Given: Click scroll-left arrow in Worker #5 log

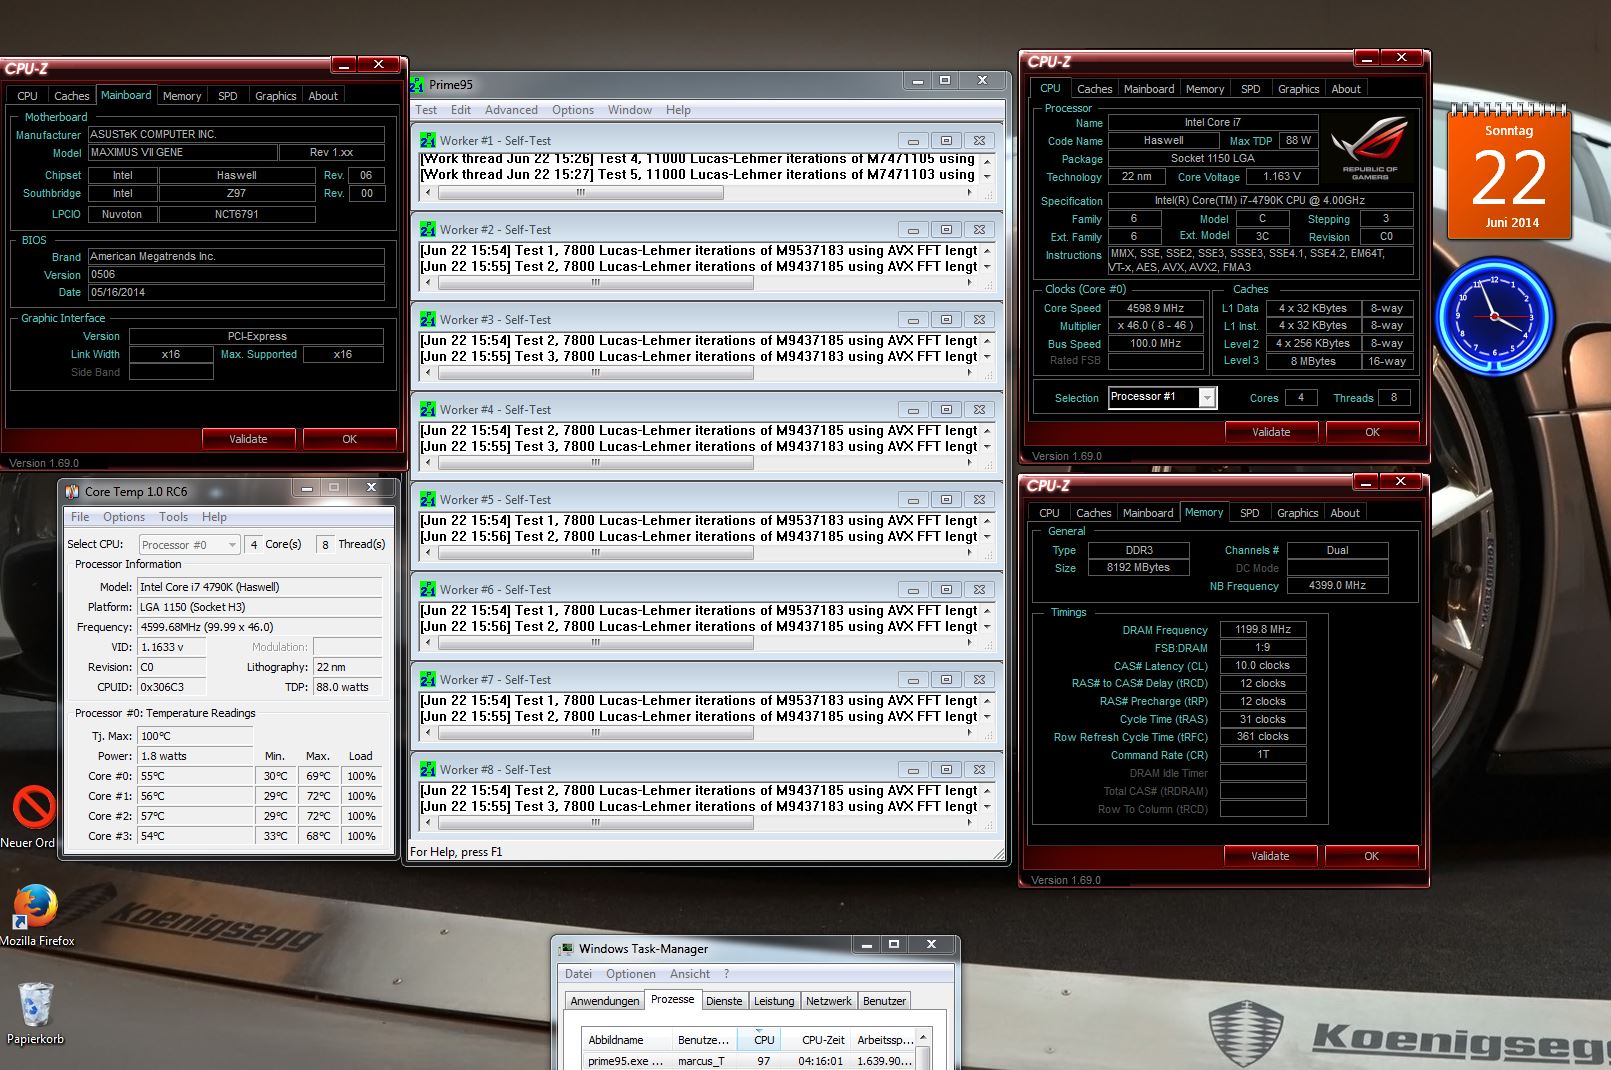Looking at the screenshot, I should click(428, 553).
